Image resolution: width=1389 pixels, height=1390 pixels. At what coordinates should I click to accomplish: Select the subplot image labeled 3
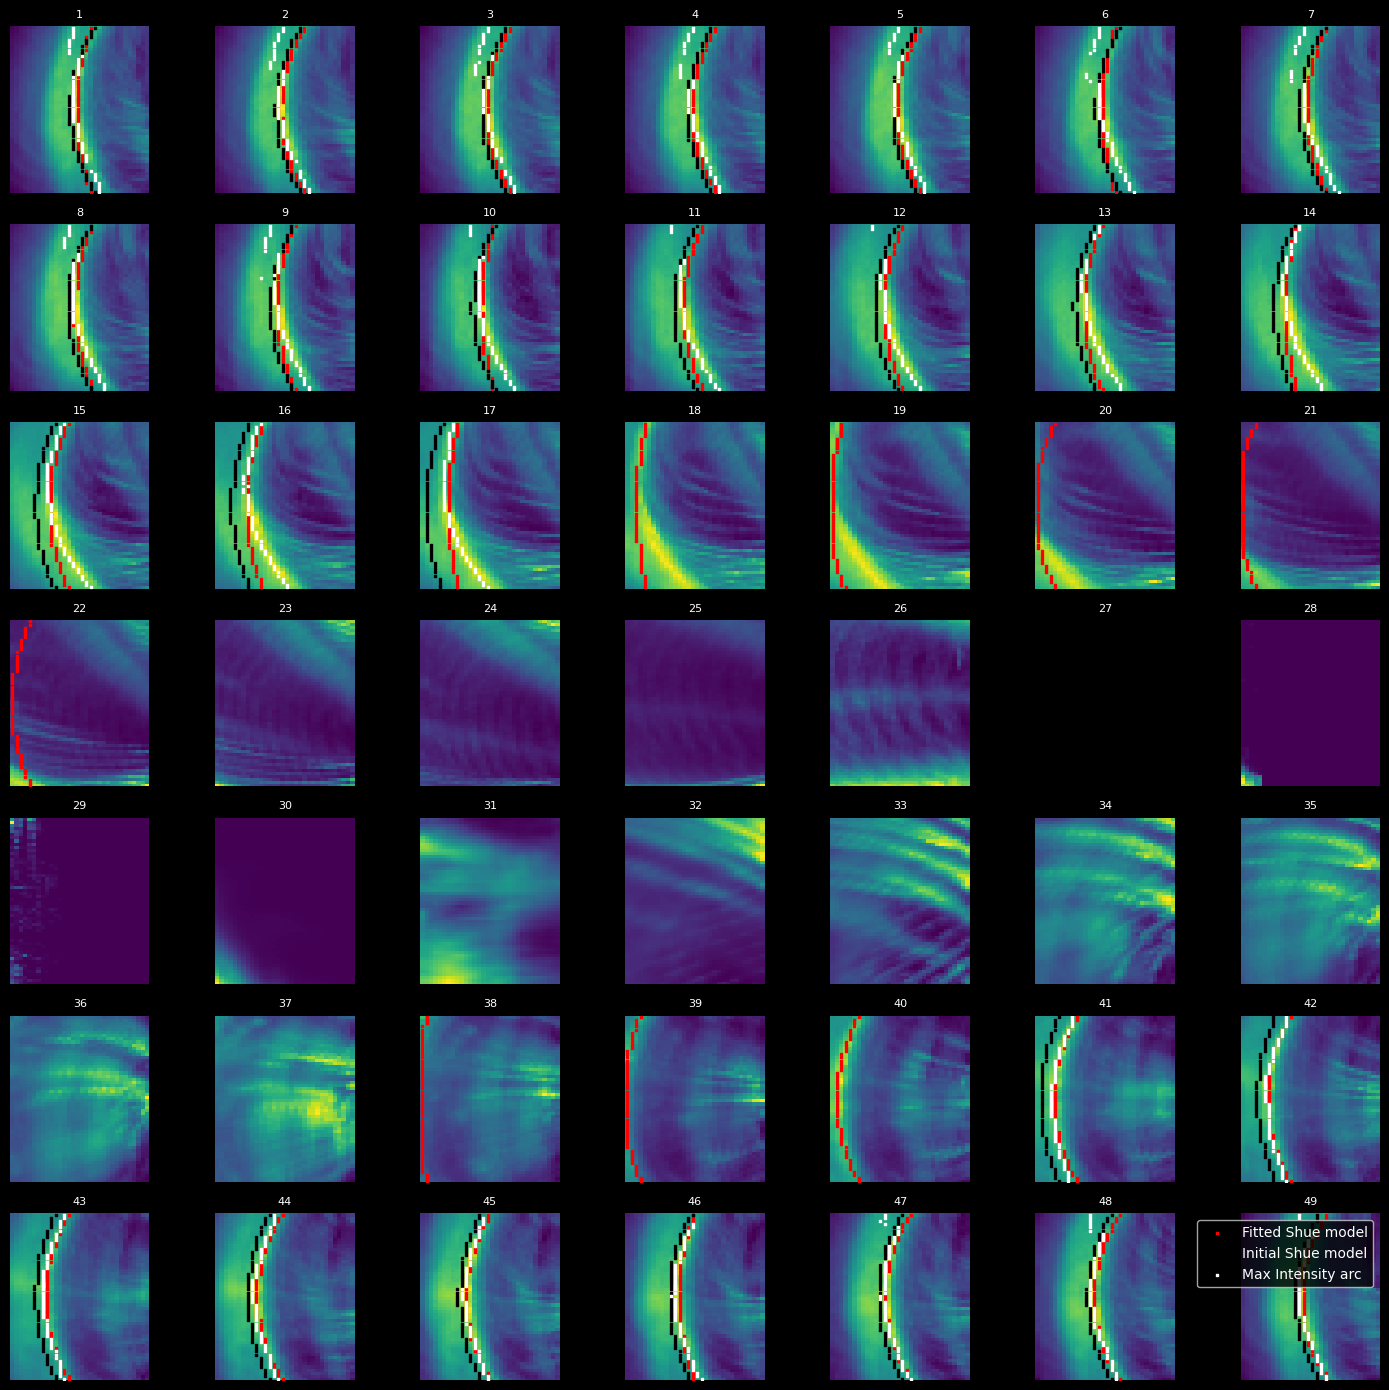tap(490, 109)
